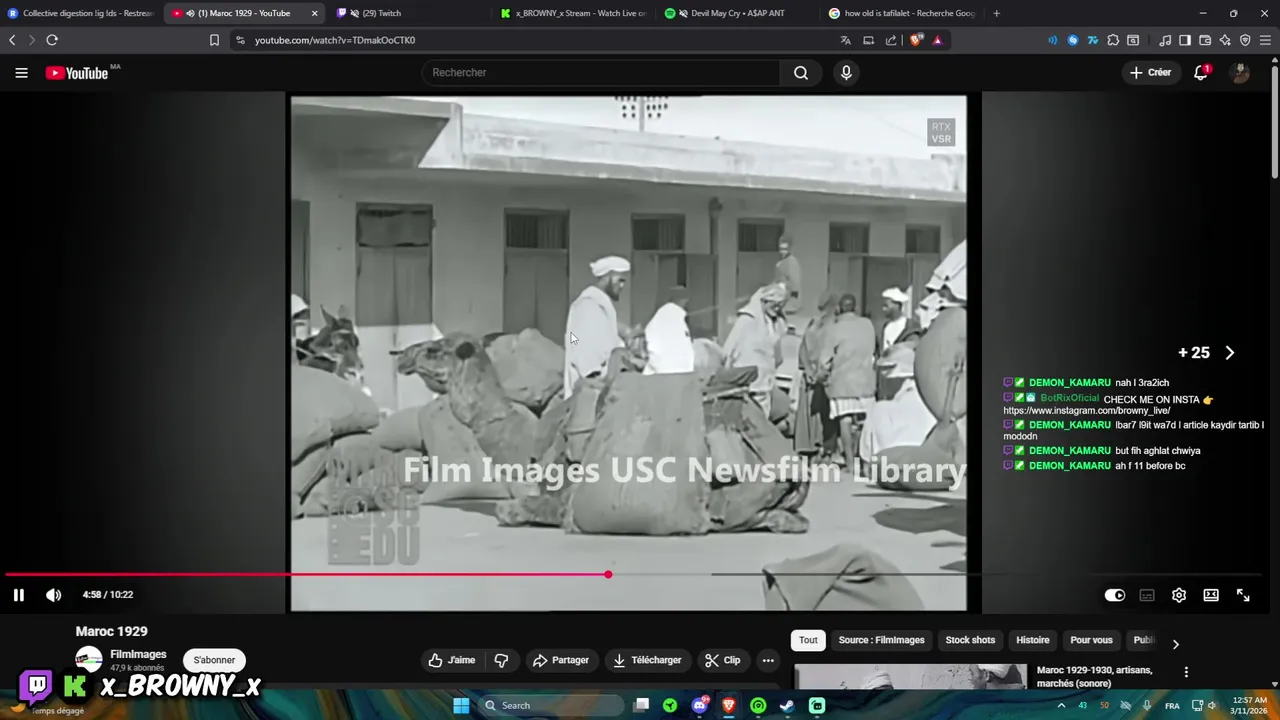Open the translate page icon
The image size is (1280, 720).
pyautogui.click(x=845, y=40)
